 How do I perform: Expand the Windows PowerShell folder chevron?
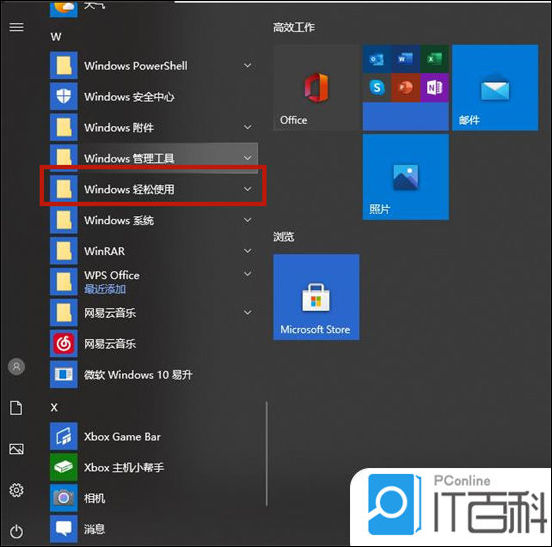coord(248,65)
